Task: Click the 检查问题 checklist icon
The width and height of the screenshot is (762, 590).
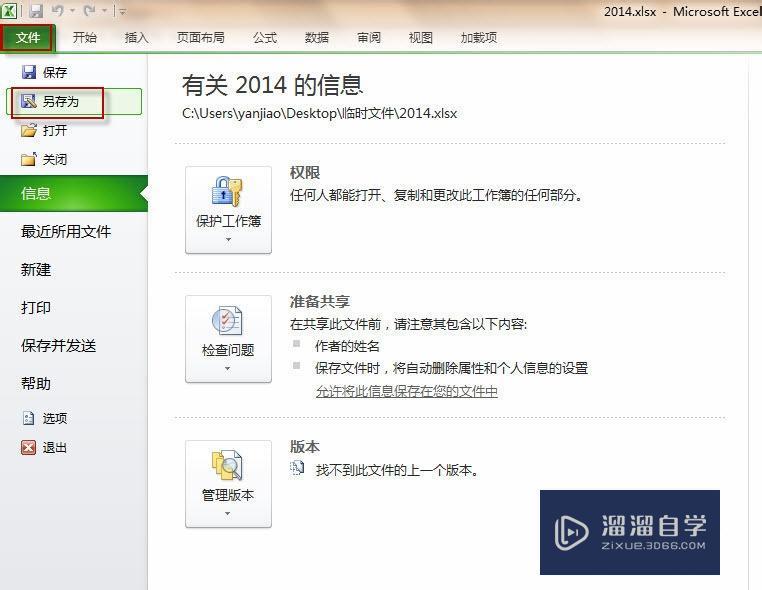Action: click(x=227, y=321)
